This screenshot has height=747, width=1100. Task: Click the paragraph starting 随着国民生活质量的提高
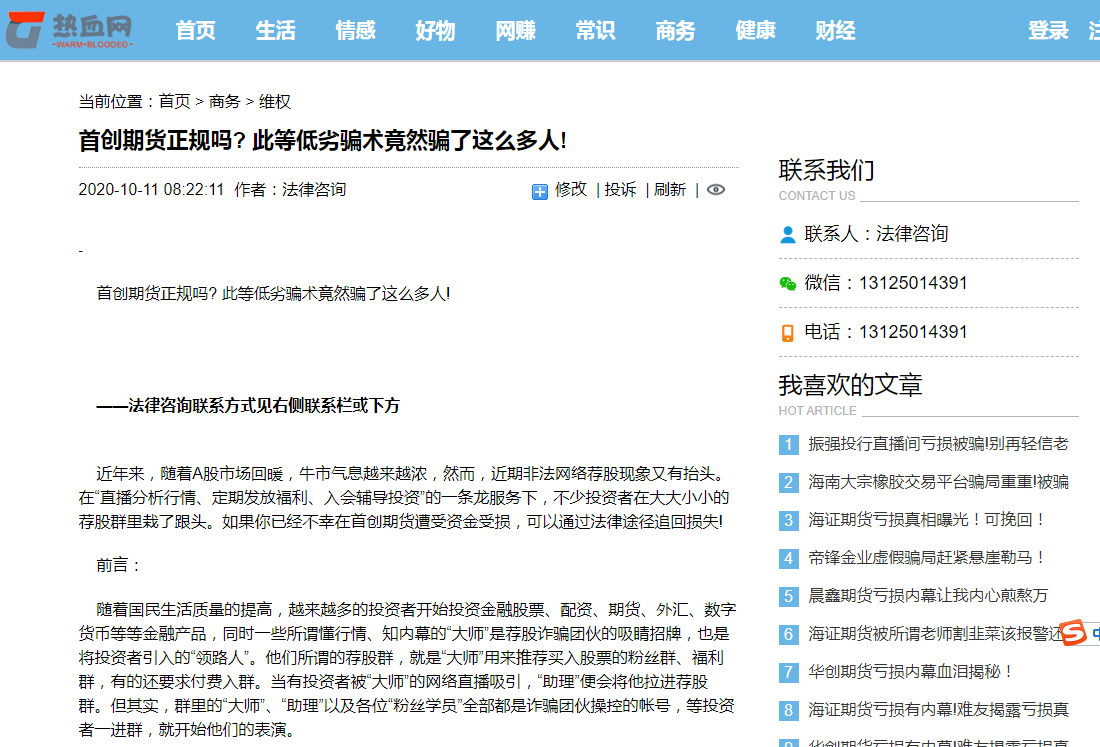tap(408, 670)
